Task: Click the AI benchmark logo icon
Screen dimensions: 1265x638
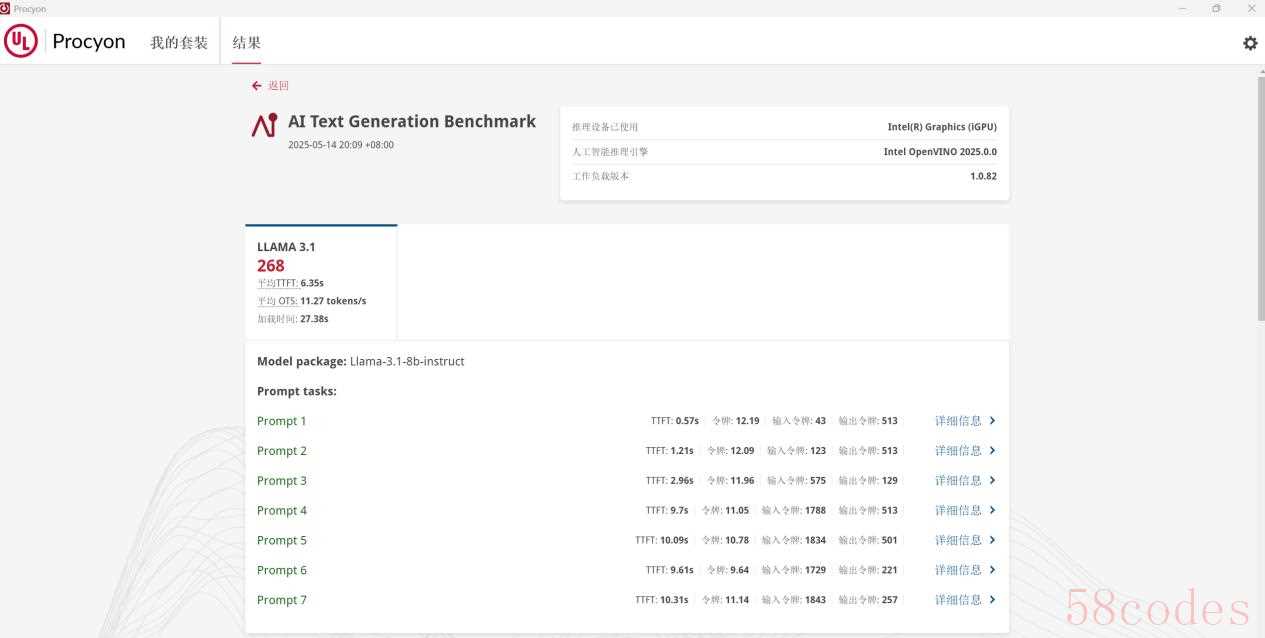Action: click(x=264, y=124)
